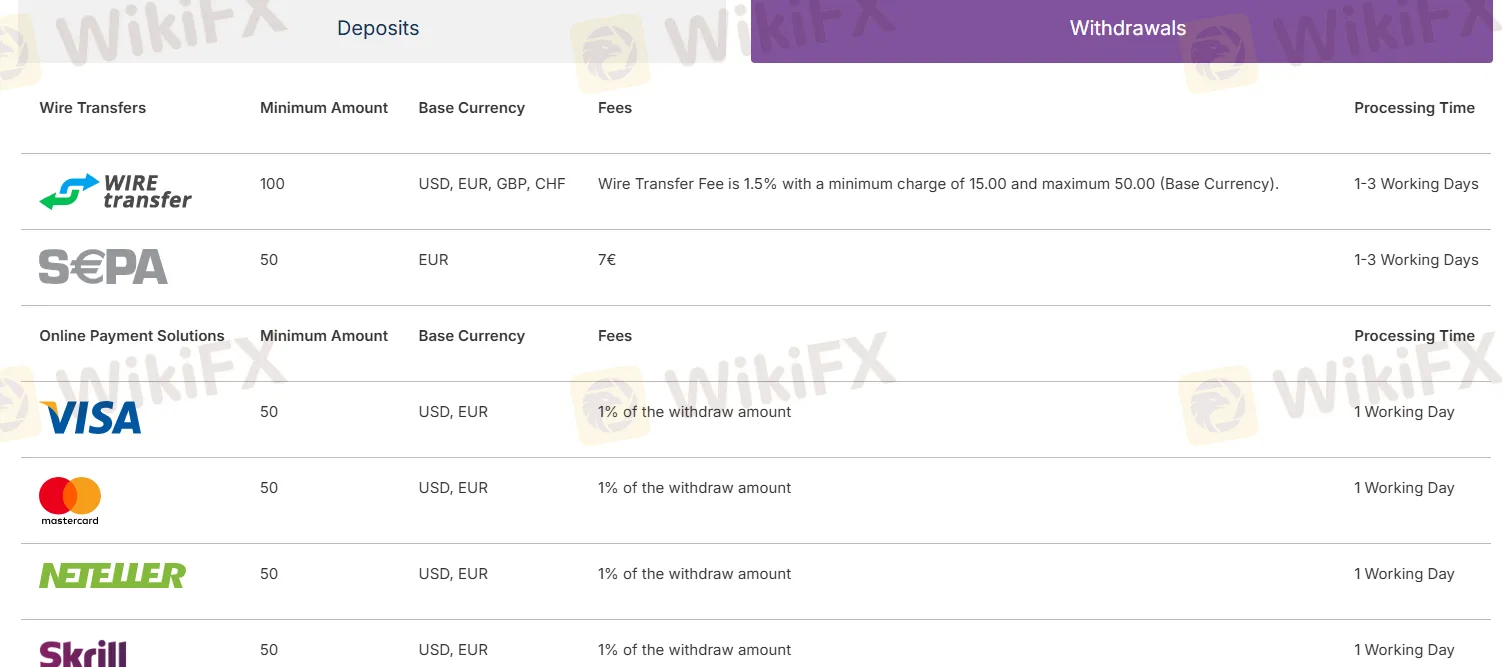Click Mastercard's 1 Working Day cell

click(1404, 488)
